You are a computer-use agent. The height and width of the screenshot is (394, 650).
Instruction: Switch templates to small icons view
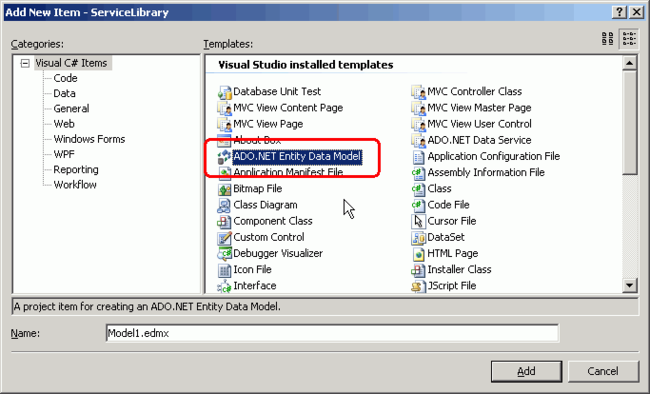click(x=629, y=39)
